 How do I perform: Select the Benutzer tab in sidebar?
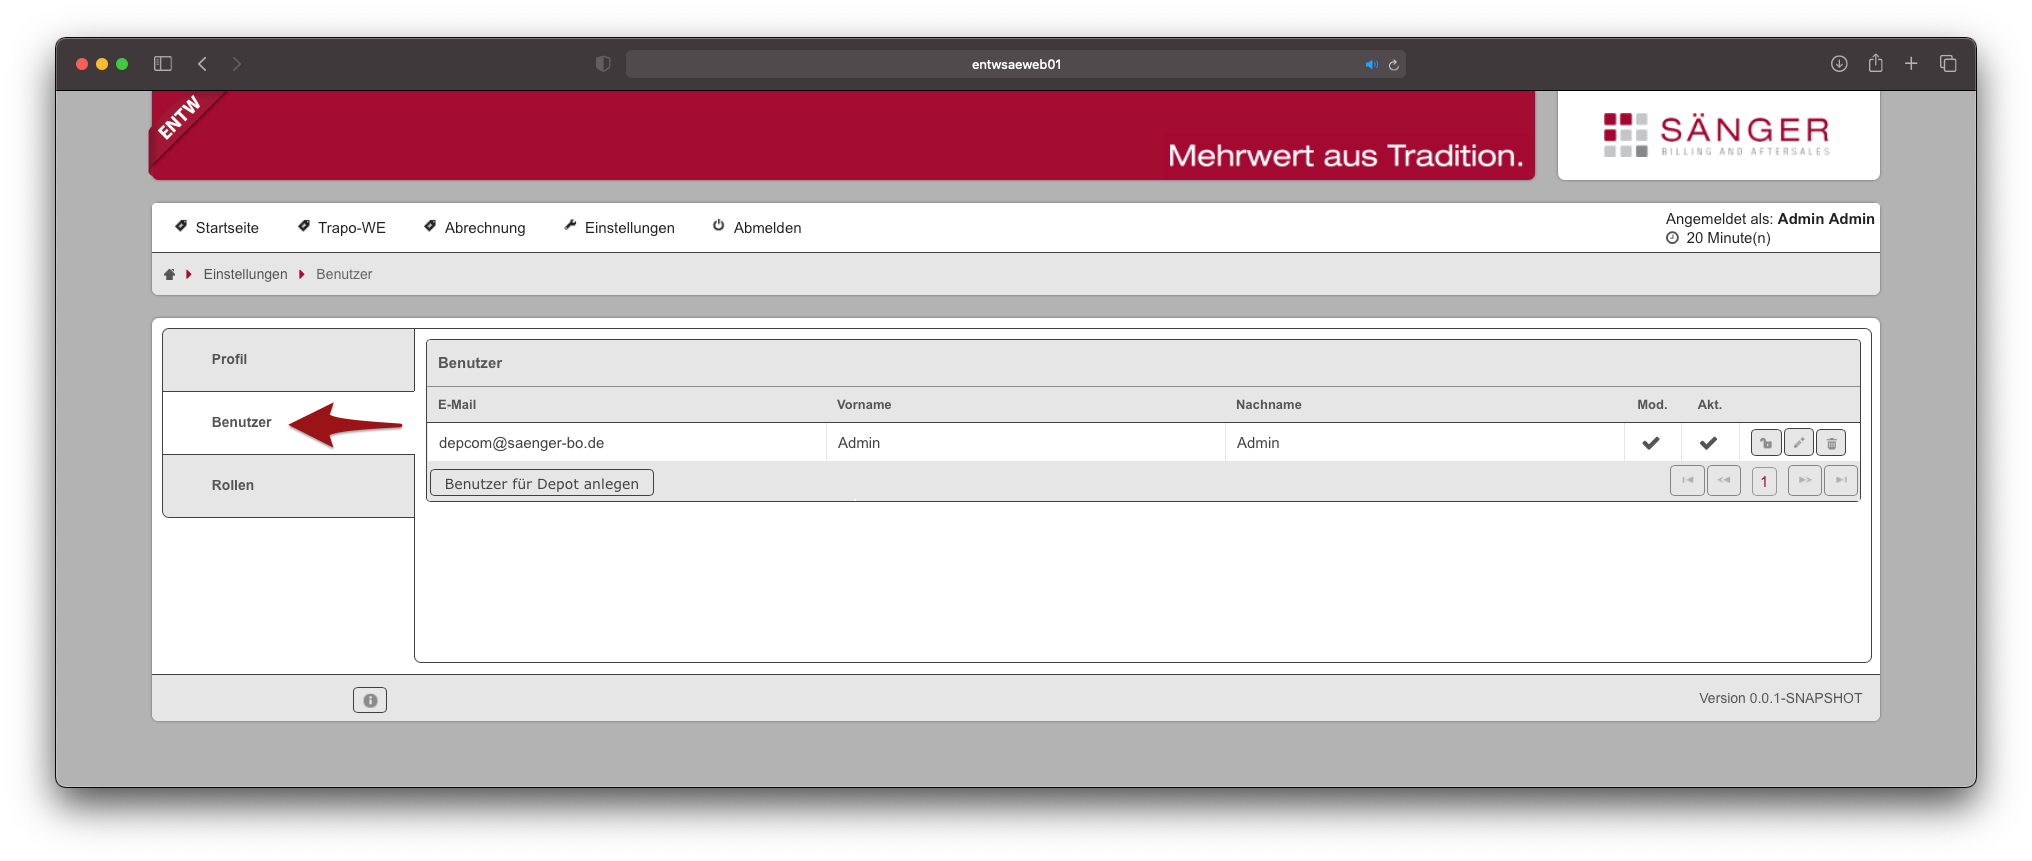288,423
